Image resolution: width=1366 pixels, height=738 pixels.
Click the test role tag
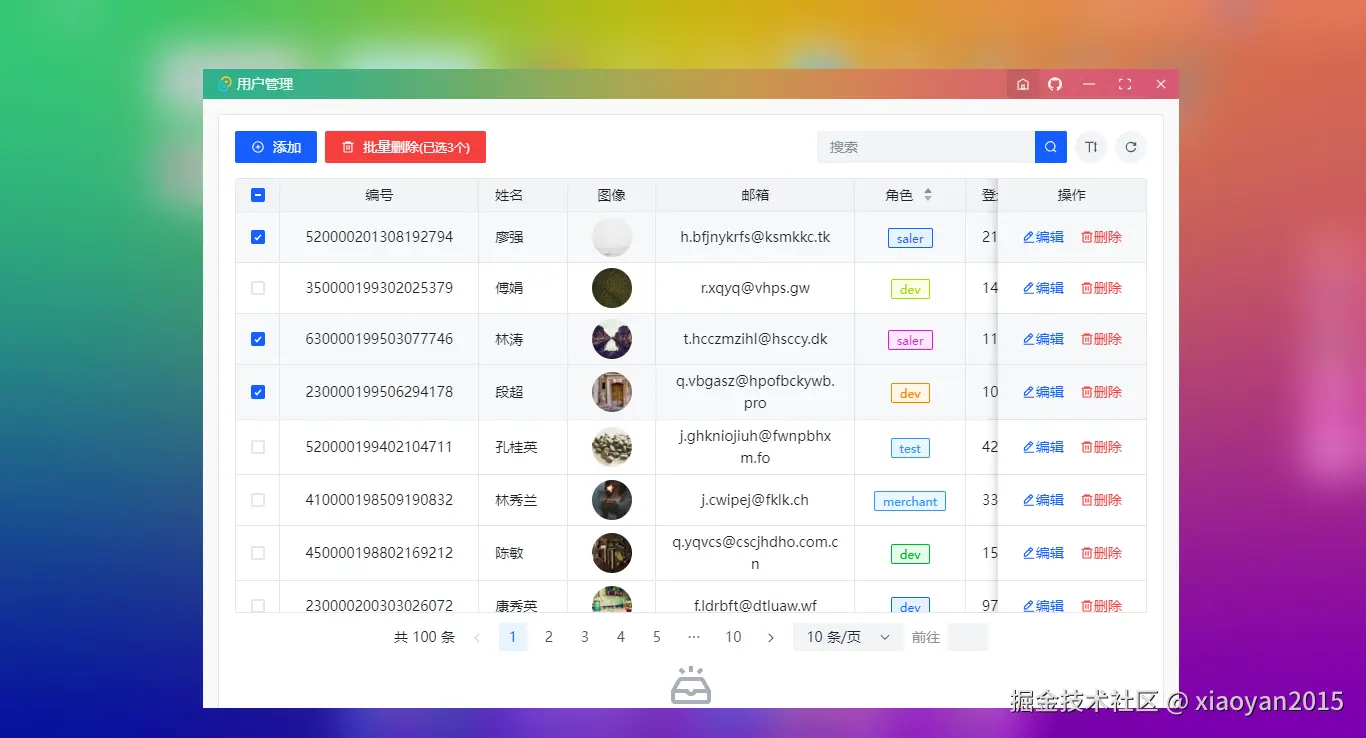click(x=910, y=448)
